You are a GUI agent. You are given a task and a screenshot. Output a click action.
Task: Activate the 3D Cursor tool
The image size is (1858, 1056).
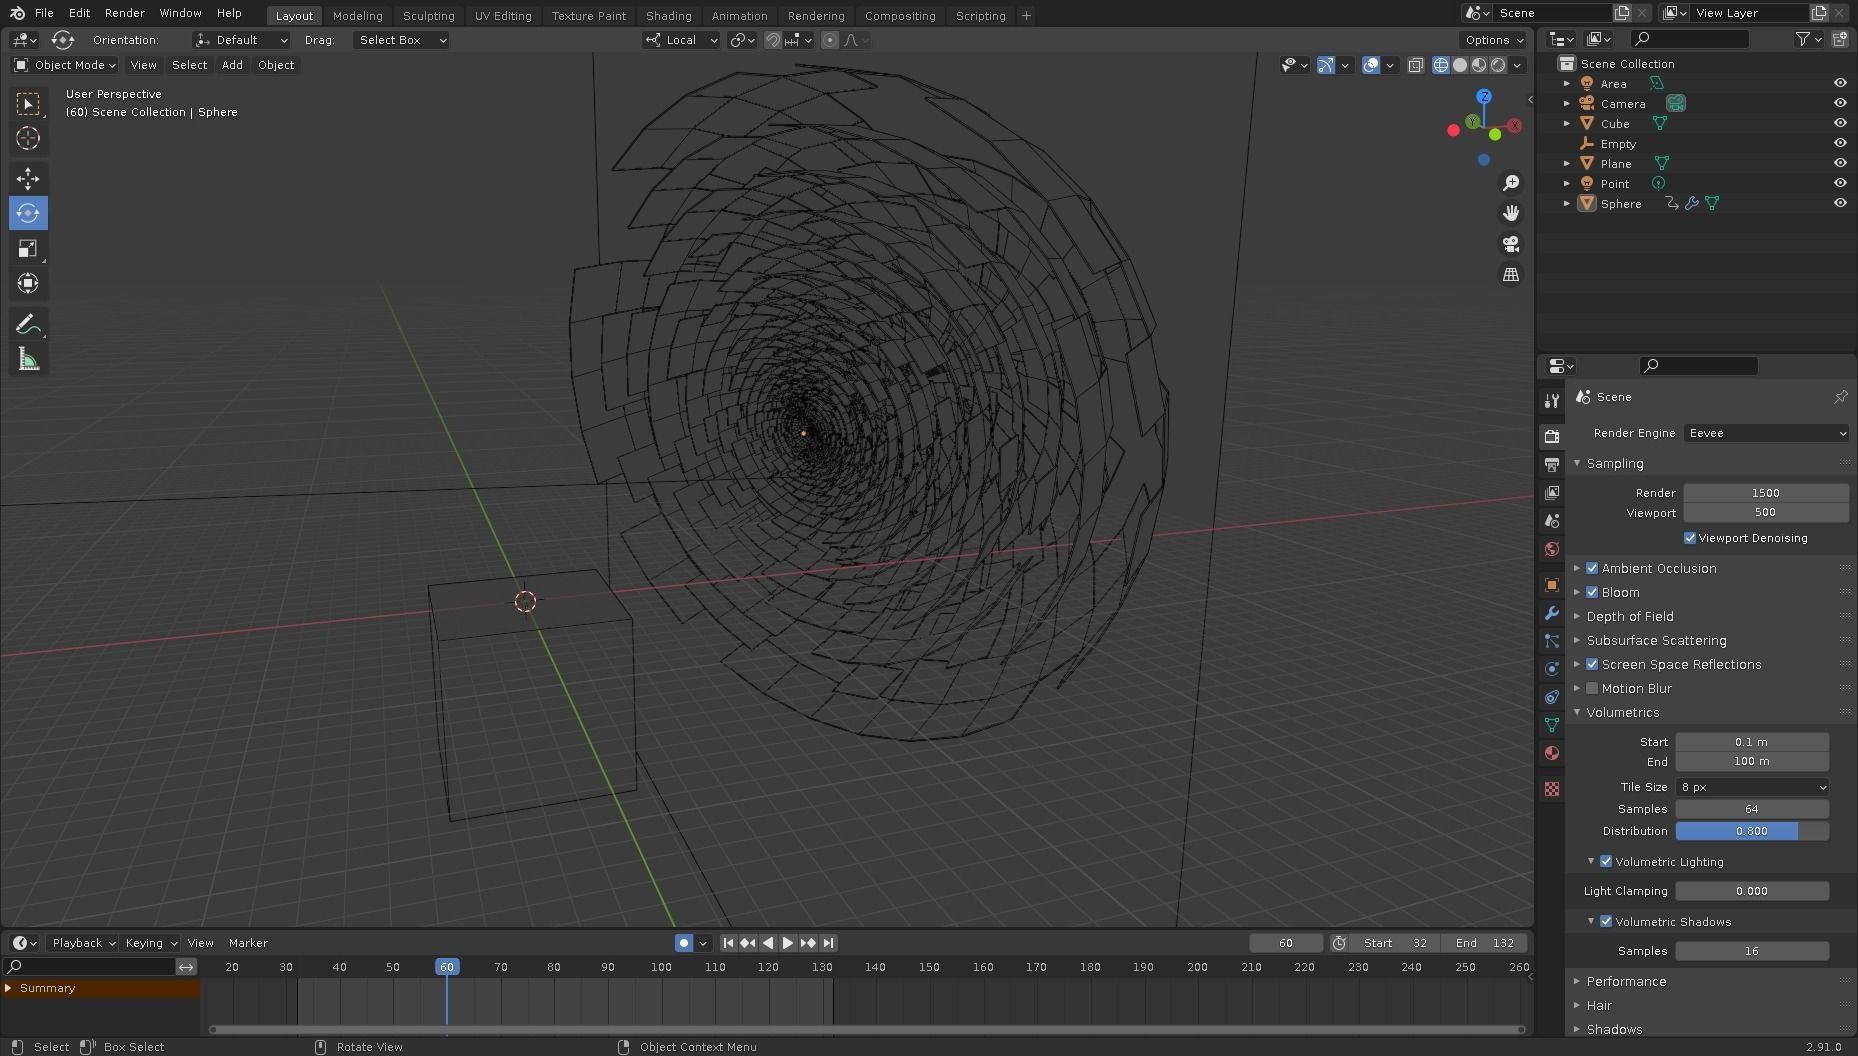point(28,138)
